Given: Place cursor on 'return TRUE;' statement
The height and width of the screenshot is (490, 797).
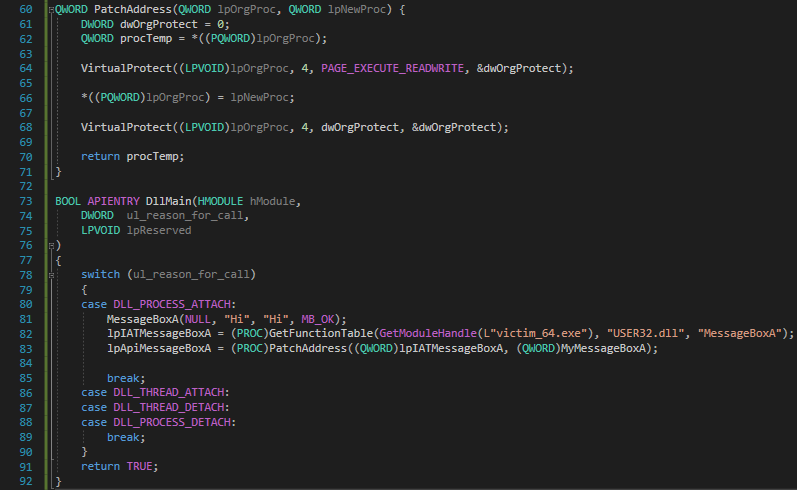Looking at the screenshot, I should point(119,466).
